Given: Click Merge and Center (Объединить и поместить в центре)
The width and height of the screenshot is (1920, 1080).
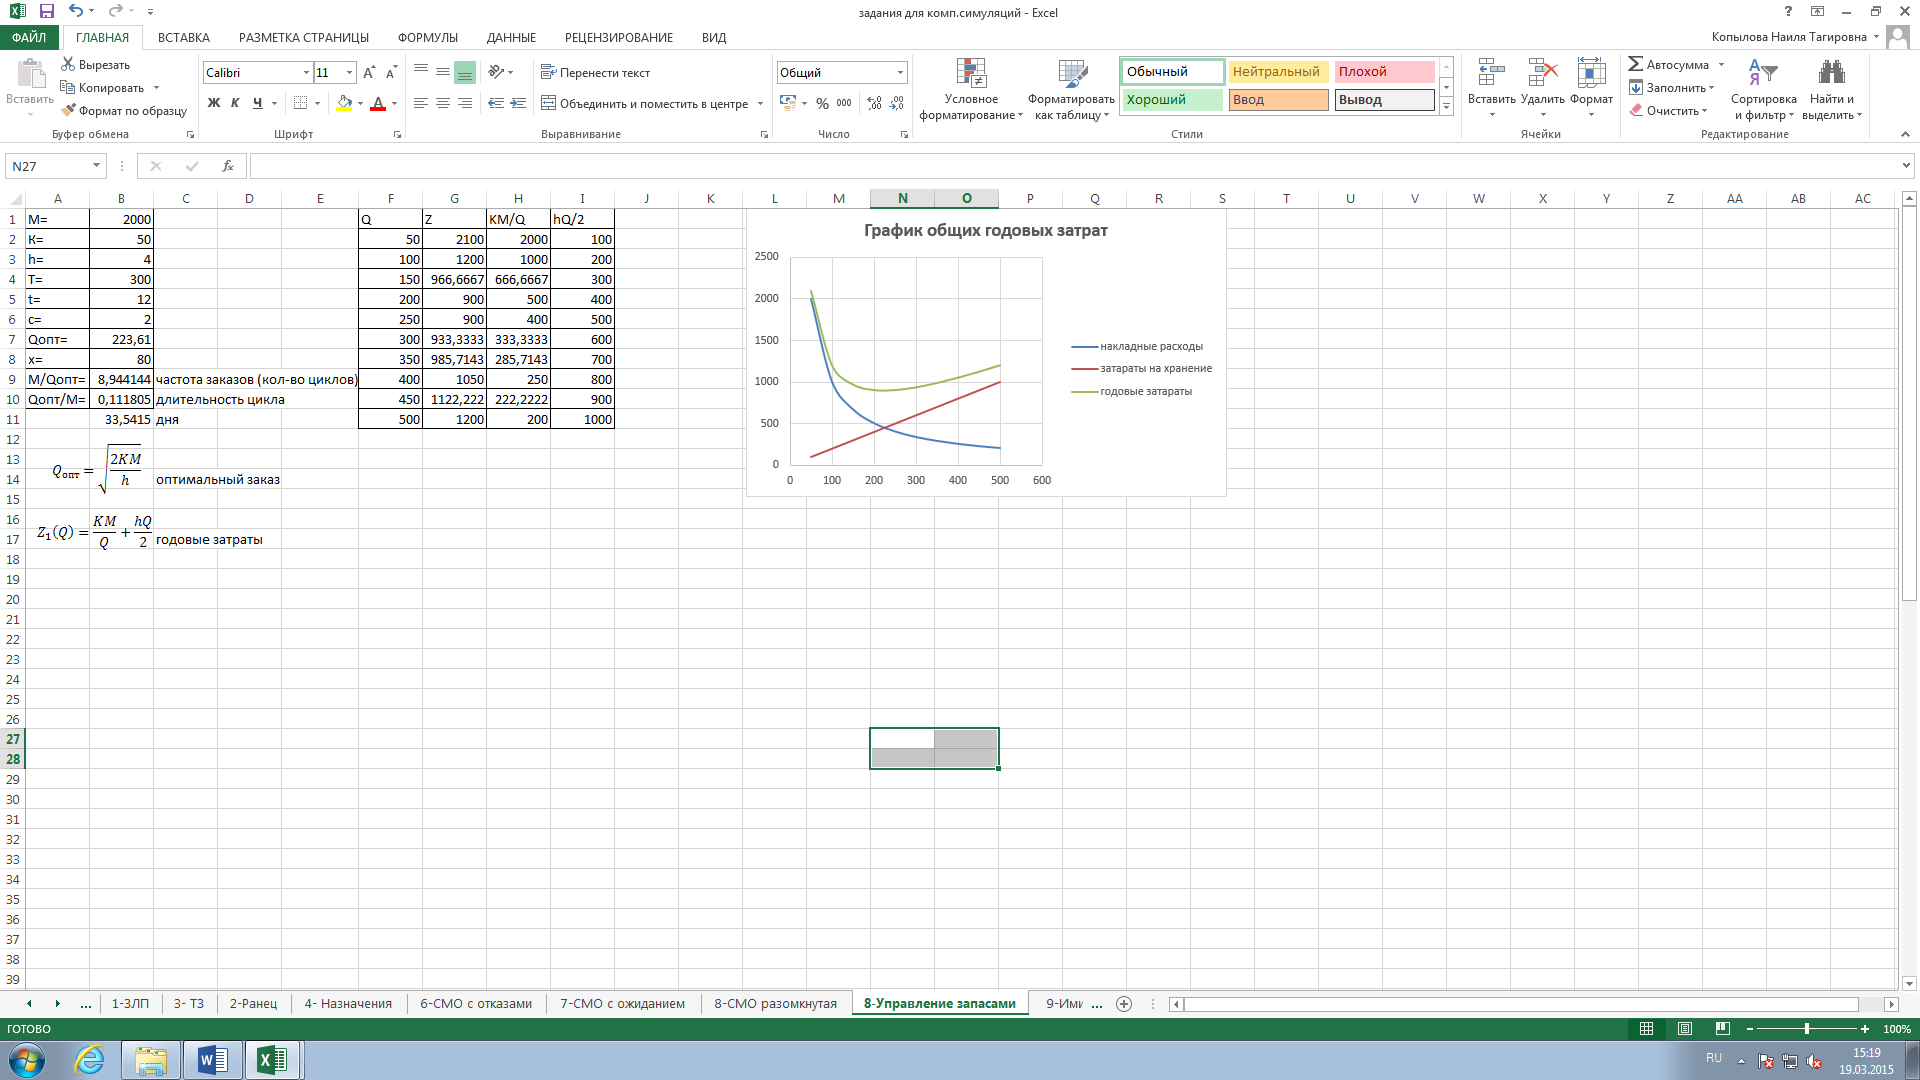Looking at the screenshot, I should [x=645, y=104].
